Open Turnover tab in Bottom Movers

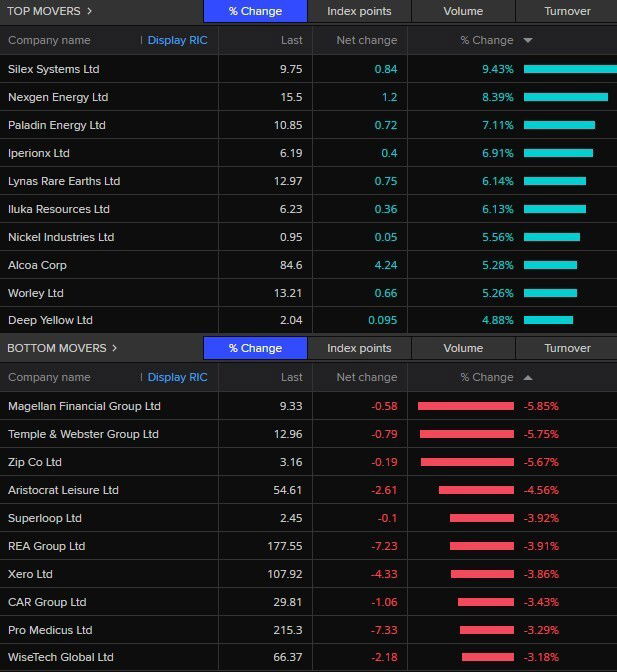tap(567, 348)
